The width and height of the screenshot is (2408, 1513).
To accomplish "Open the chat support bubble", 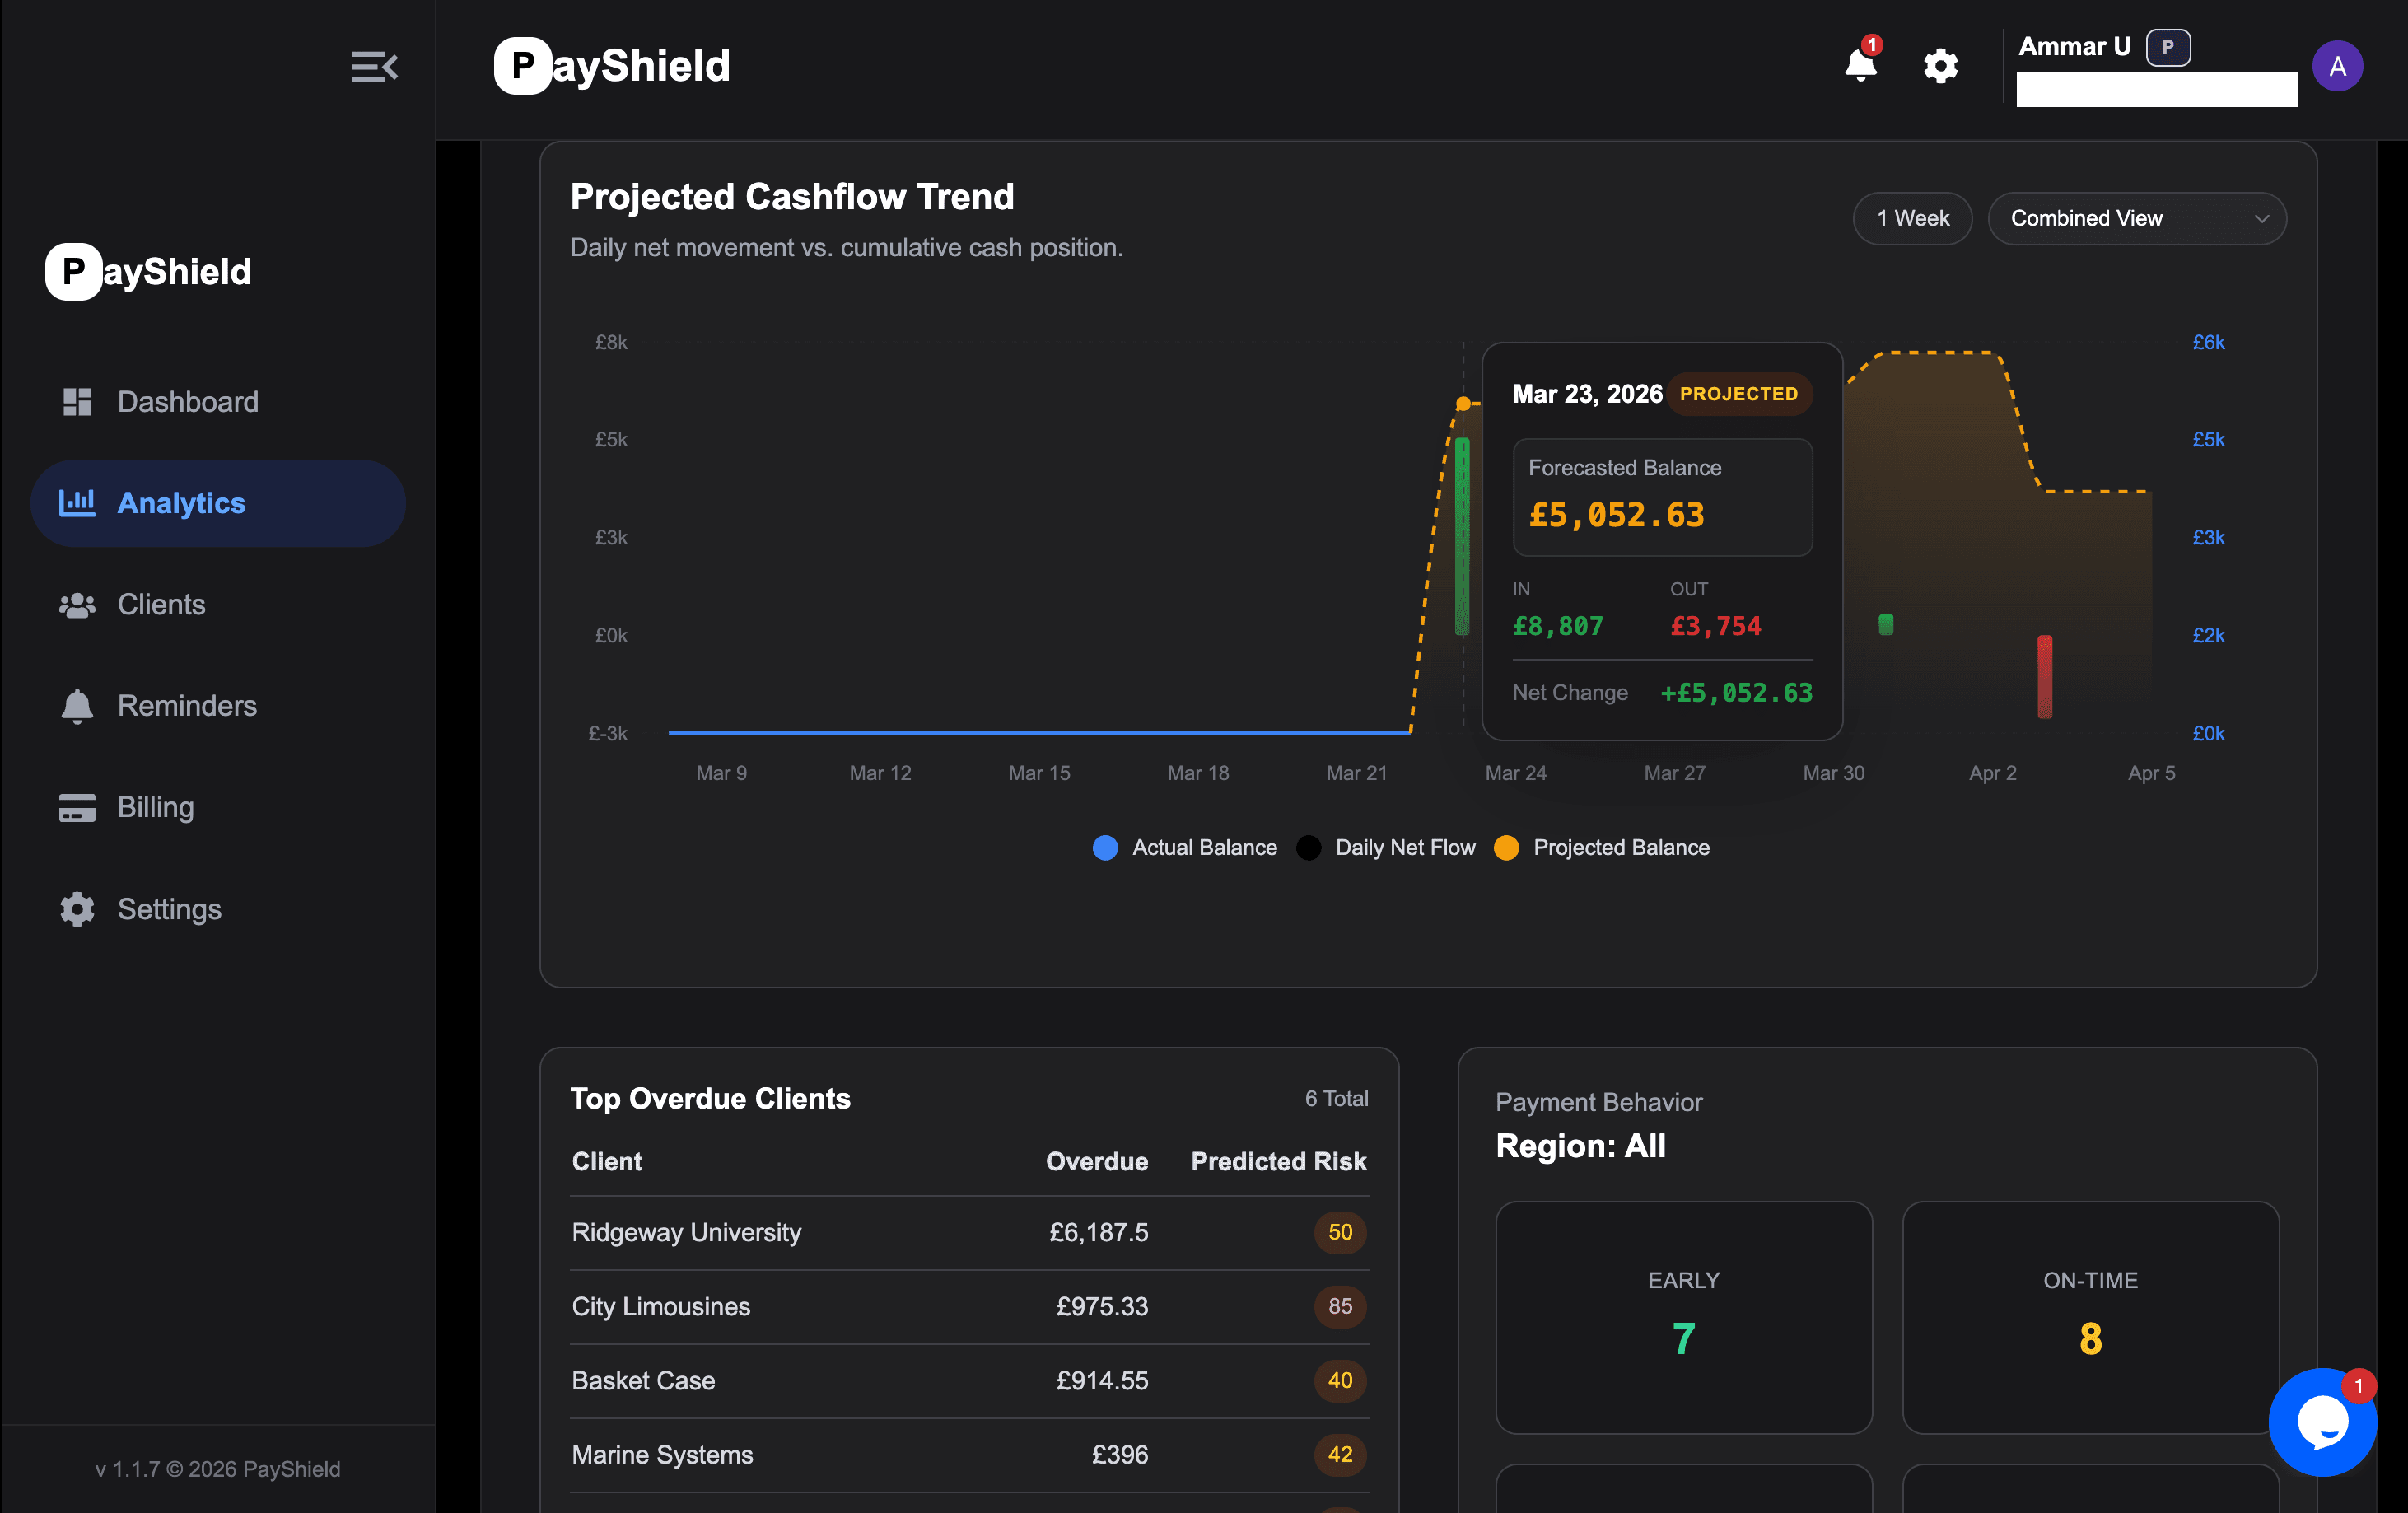I will pyautogui.click(x=2322, y=1421).
